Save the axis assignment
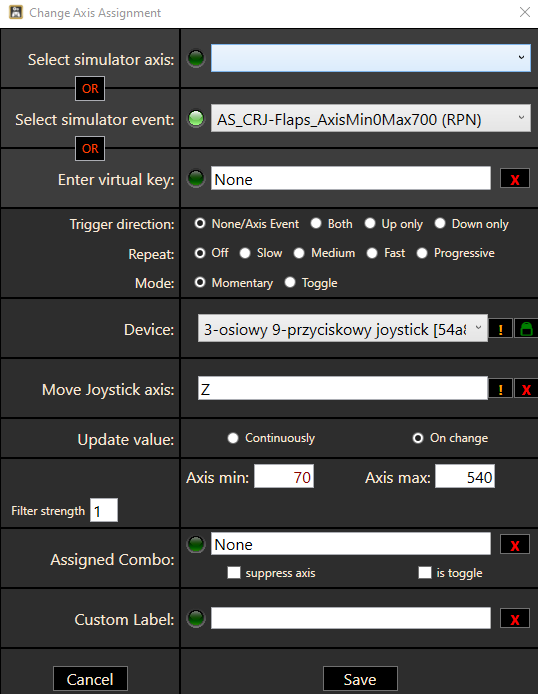The image size is (538, 694). coord(360,679)
